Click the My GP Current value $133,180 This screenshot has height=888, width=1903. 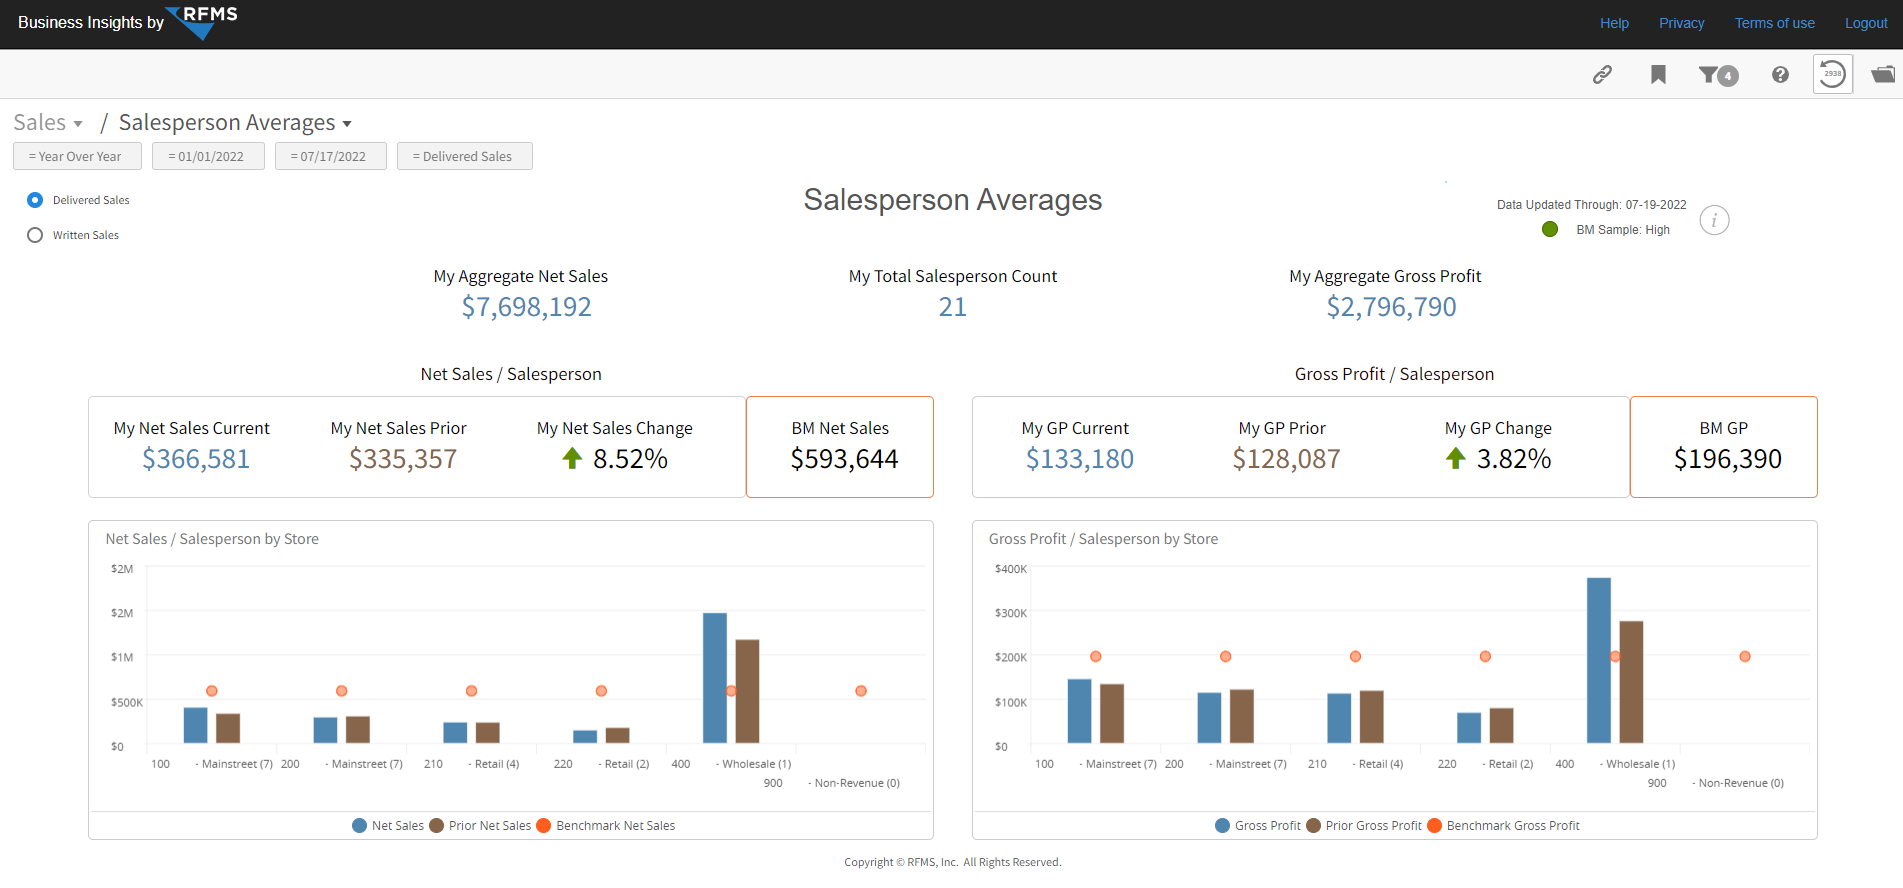point(1080,459)
